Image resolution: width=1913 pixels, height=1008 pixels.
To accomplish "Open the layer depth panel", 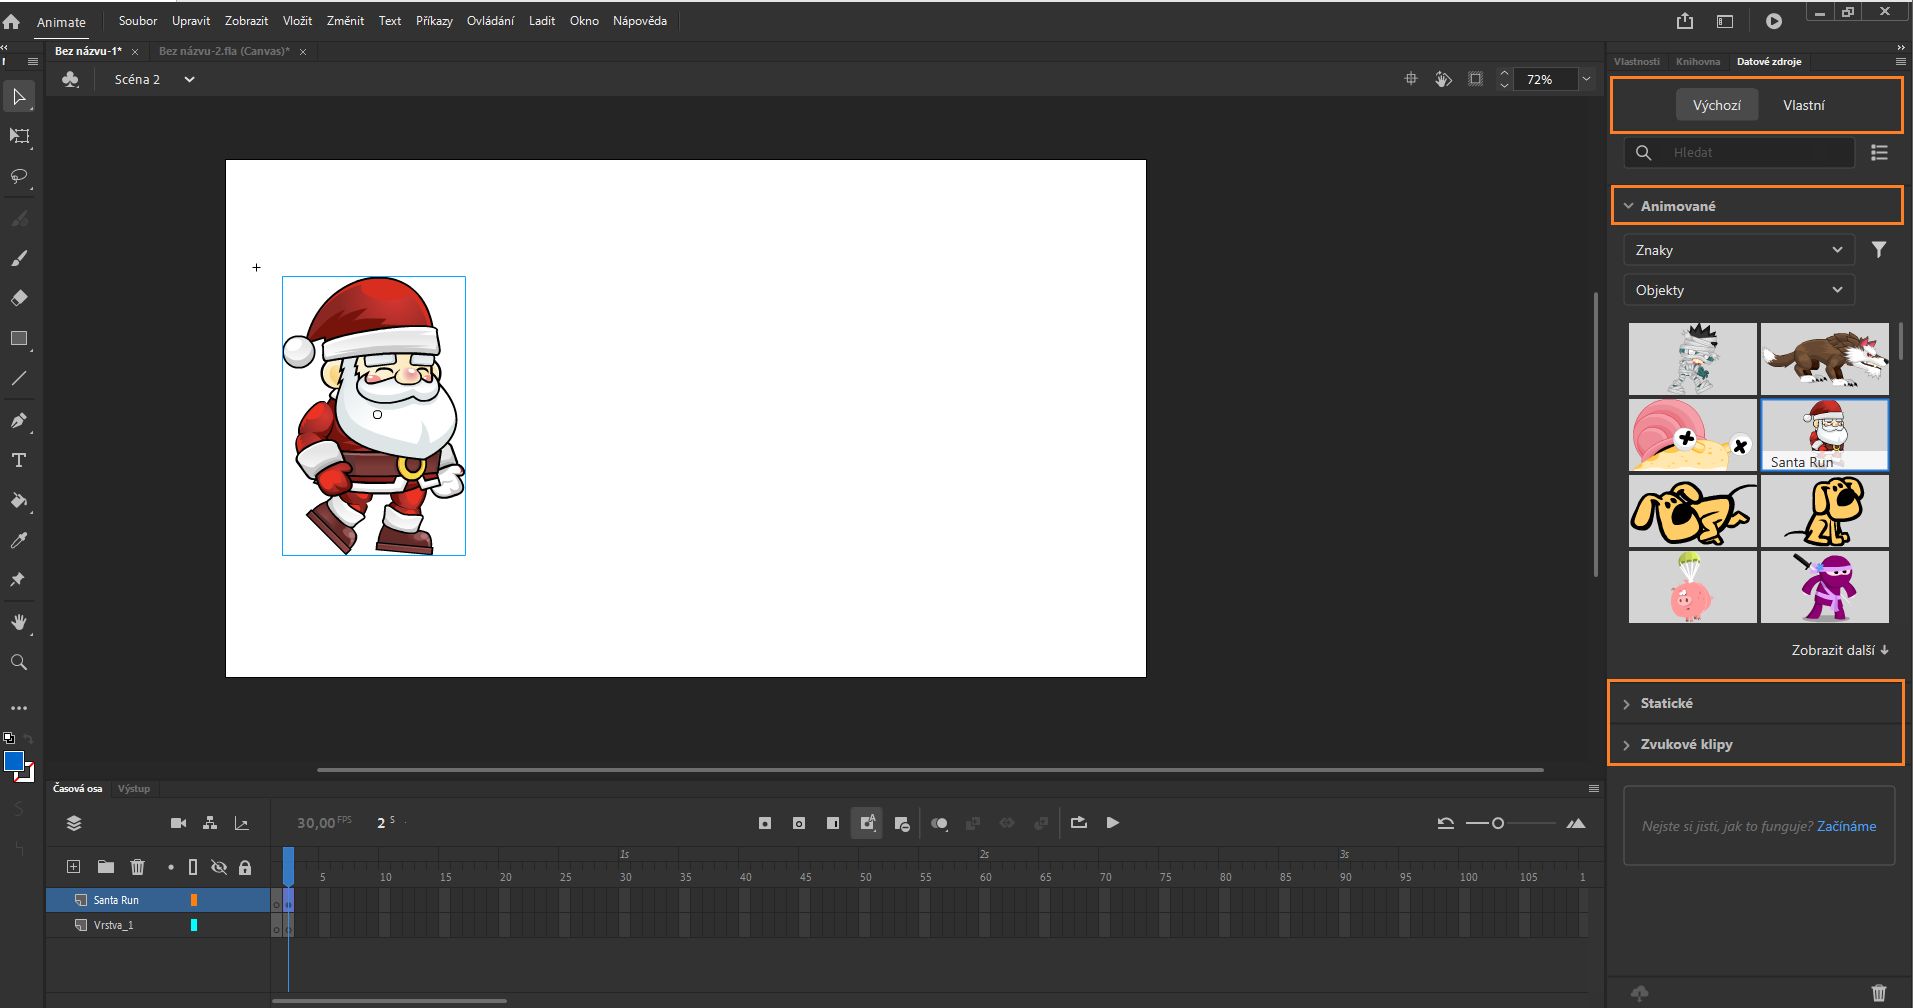I will 241,823.
